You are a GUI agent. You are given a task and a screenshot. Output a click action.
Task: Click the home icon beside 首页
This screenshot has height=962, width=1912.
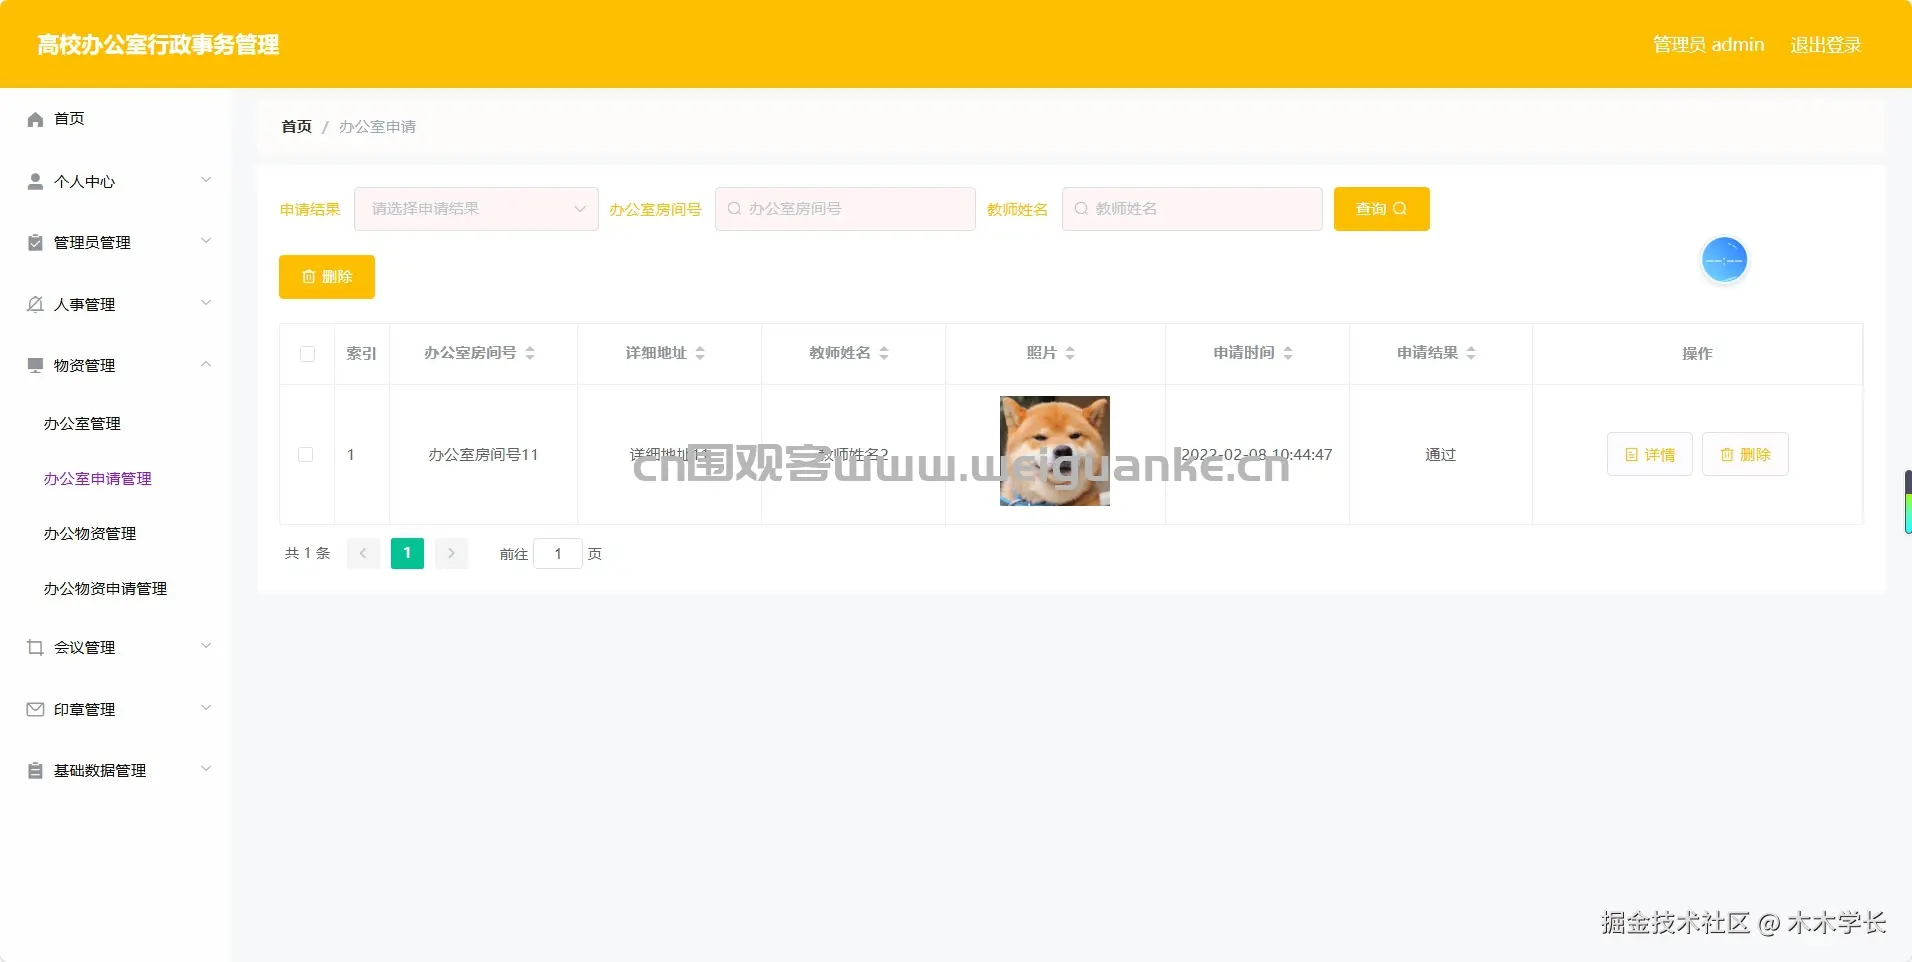(35, 119)
